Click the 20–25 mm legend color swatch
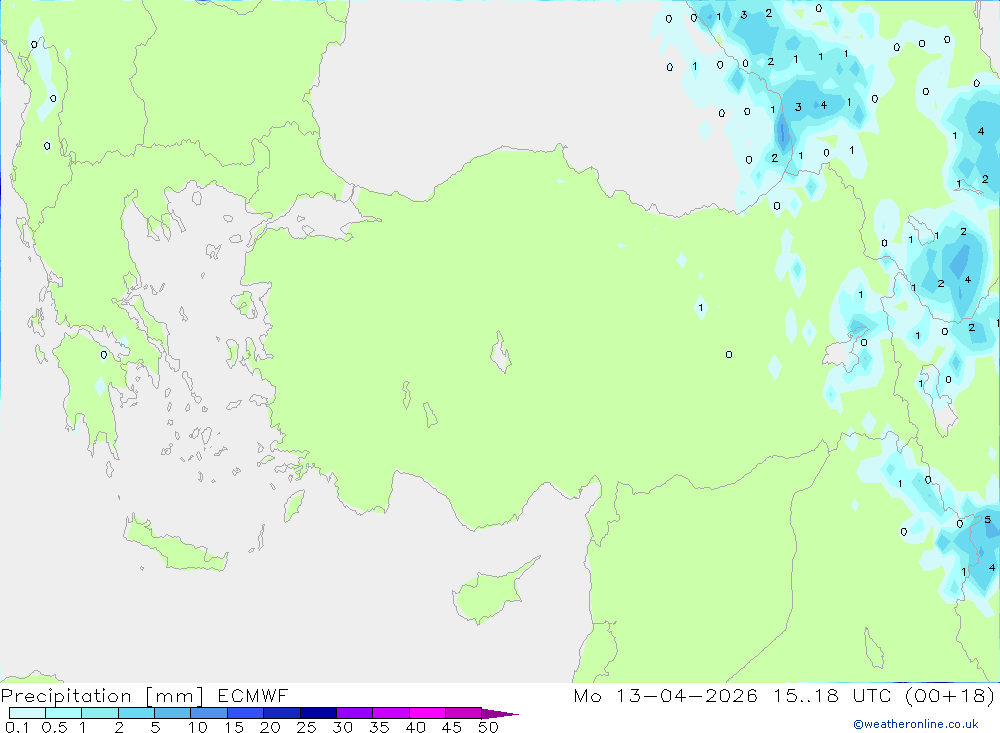 282,713
